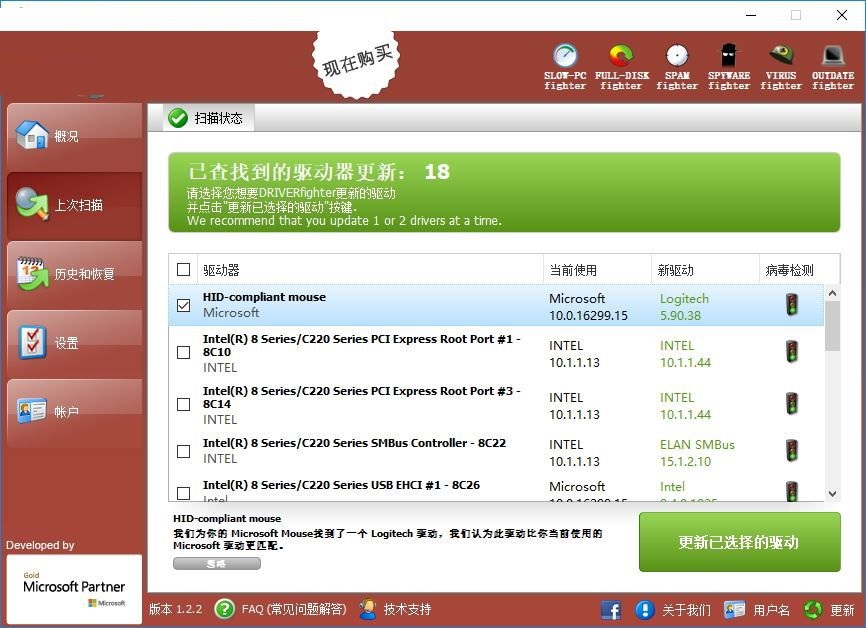
Task: Click the 帐户 ID card icon
Action: [x=31, y=411]
